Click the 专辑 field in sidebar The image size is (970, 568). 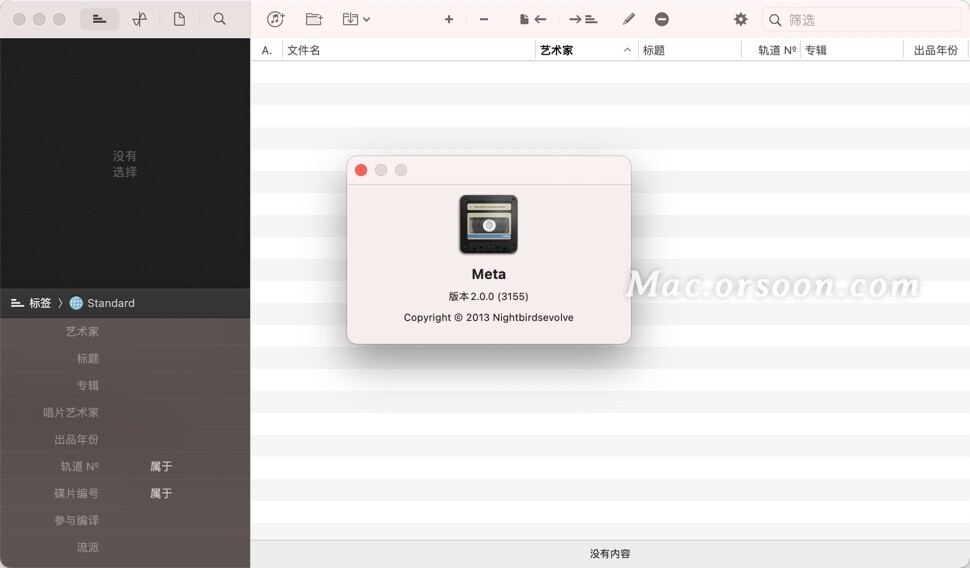pyautogui.click(x=125, y=385)
